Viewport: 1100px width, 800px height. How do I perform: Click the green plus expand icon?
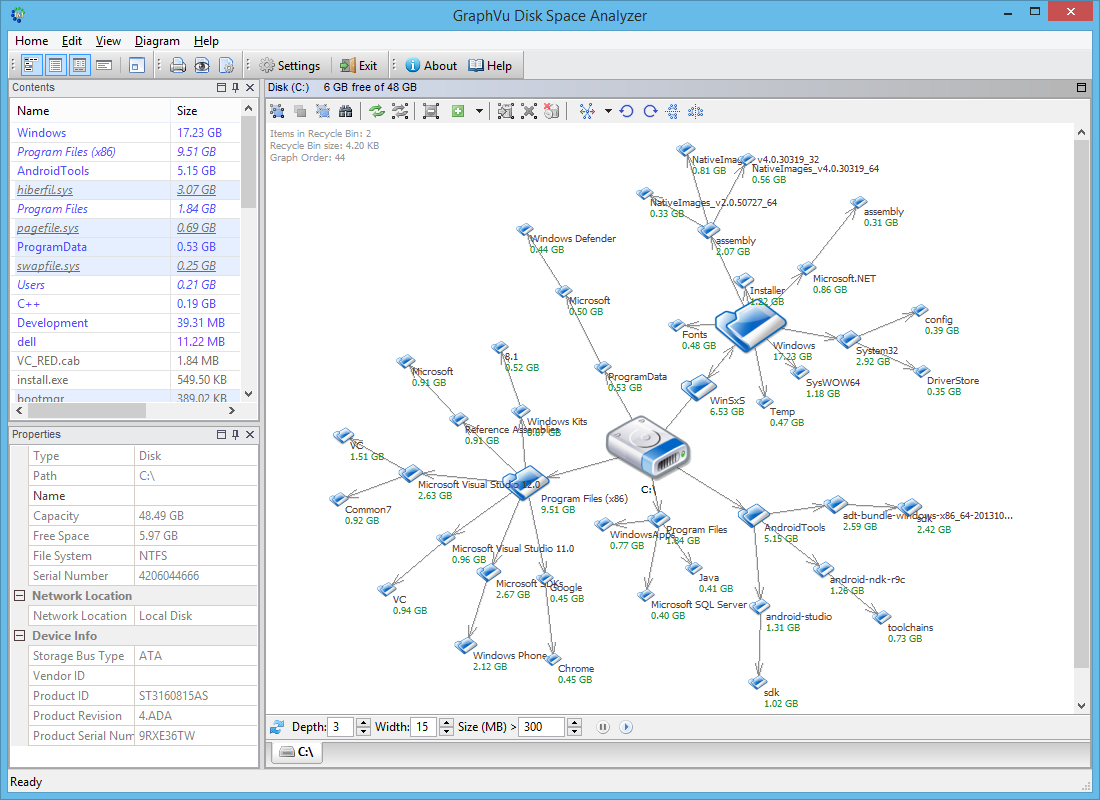coord(458,111)
